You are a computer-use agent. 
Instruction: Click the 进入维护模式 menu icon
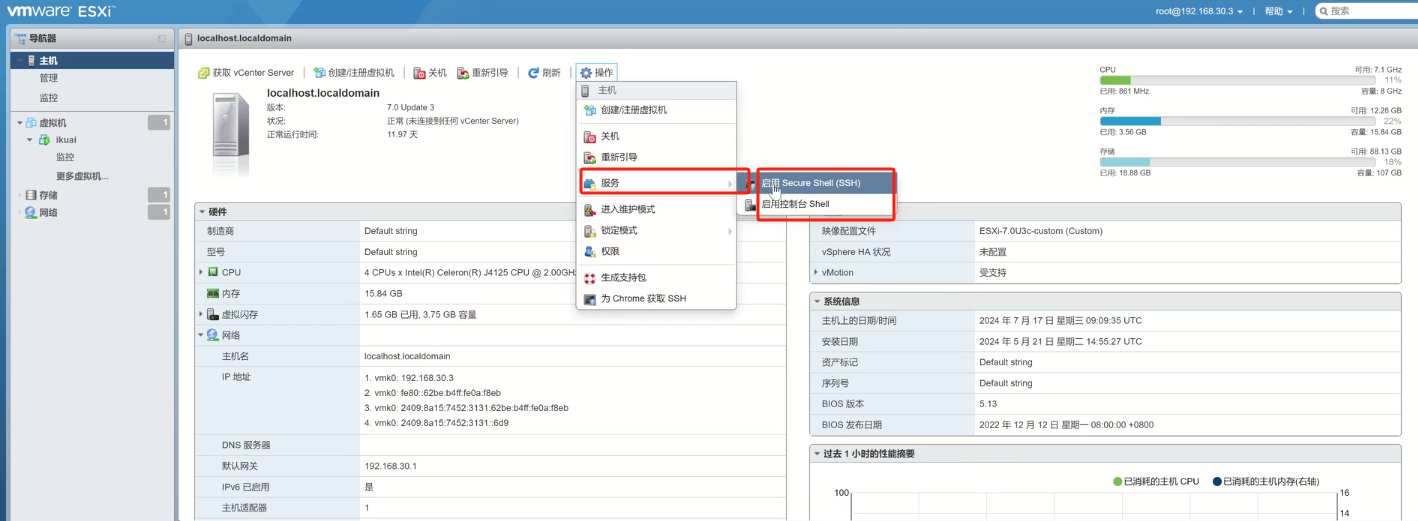589,209
